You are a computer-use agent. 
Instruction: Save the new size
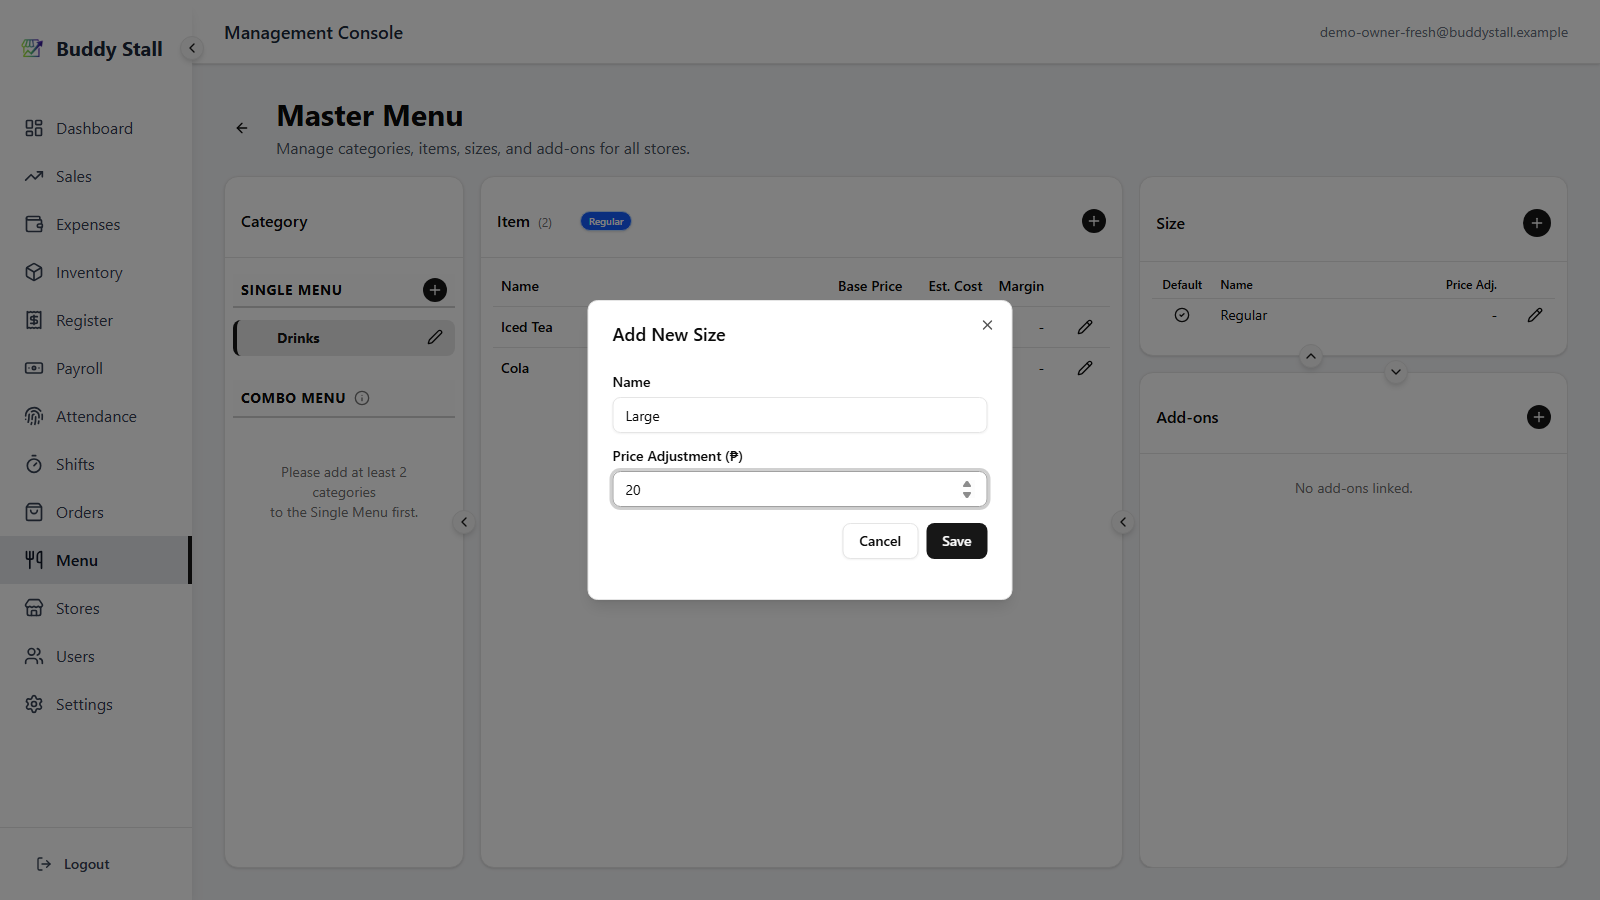point(956,541)
